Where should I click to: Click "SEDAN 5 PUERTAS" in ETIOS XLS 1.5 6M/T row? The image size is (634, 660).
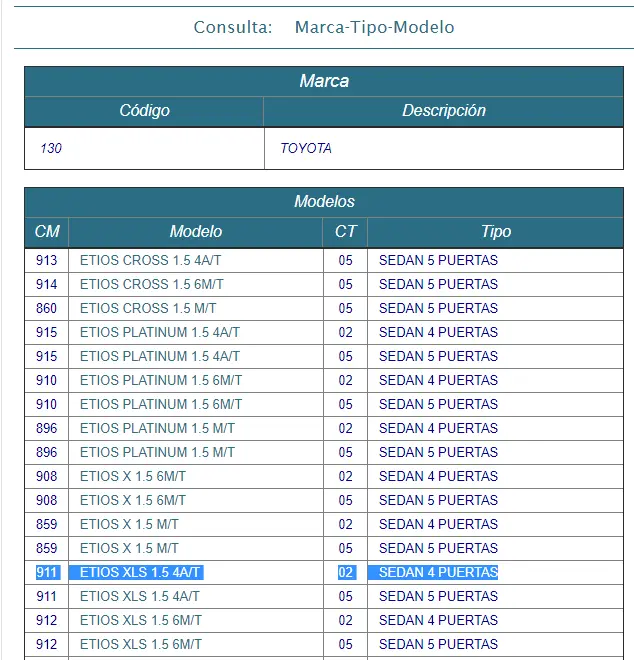pos(438,644)
